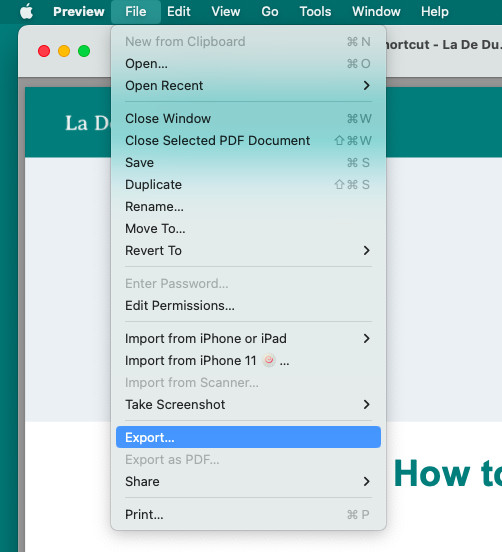Open the Edit menu

178,12
